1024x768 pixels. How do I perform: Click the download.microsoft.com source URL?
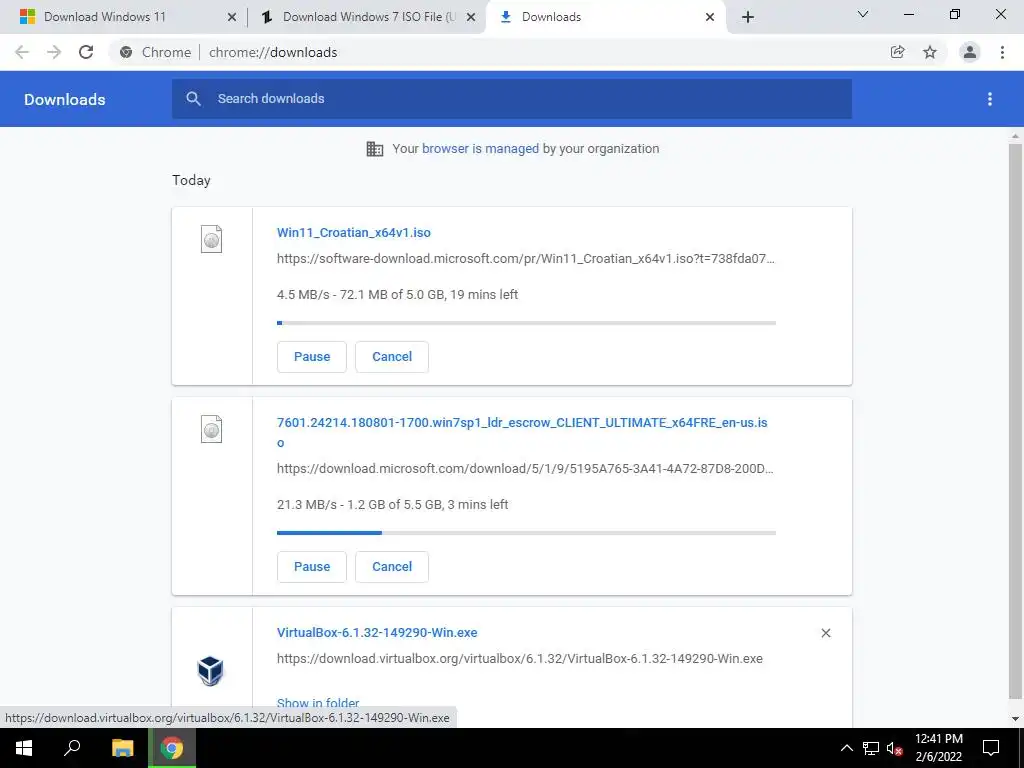[x=525, y=469]
